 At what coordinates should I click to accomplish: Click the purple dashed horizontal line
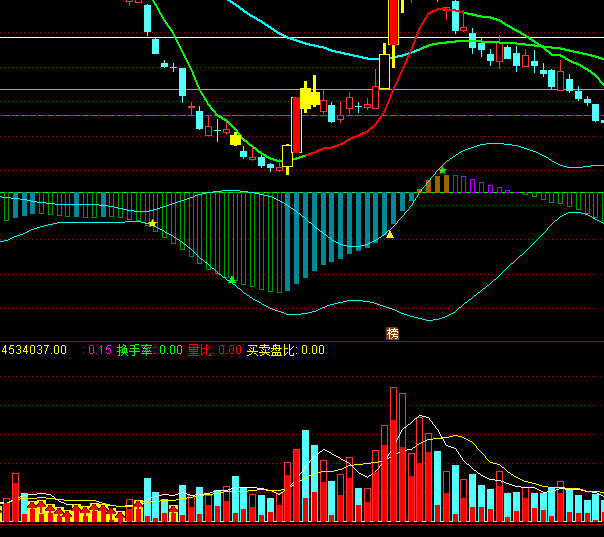point(100,115)
